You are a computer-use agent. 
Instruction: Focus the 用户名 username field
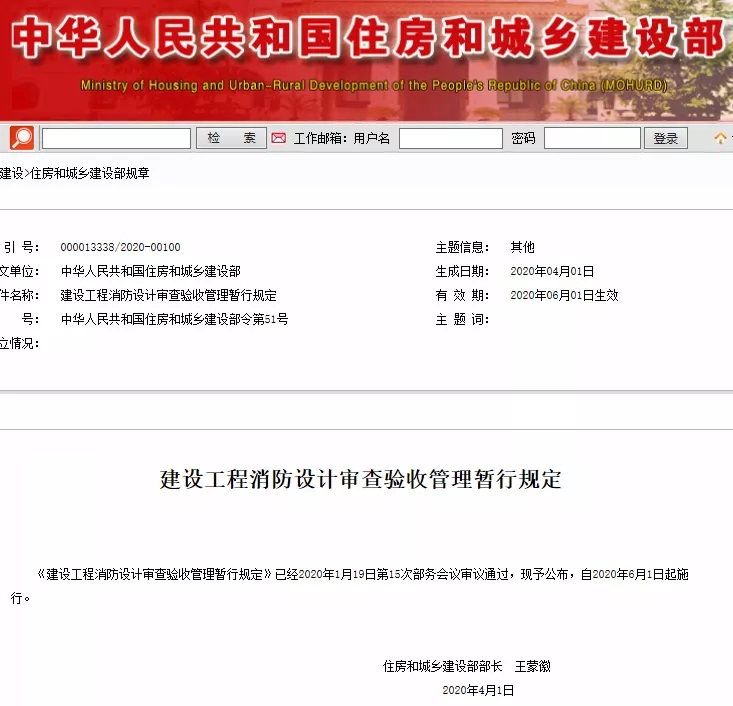click(451, 138)
